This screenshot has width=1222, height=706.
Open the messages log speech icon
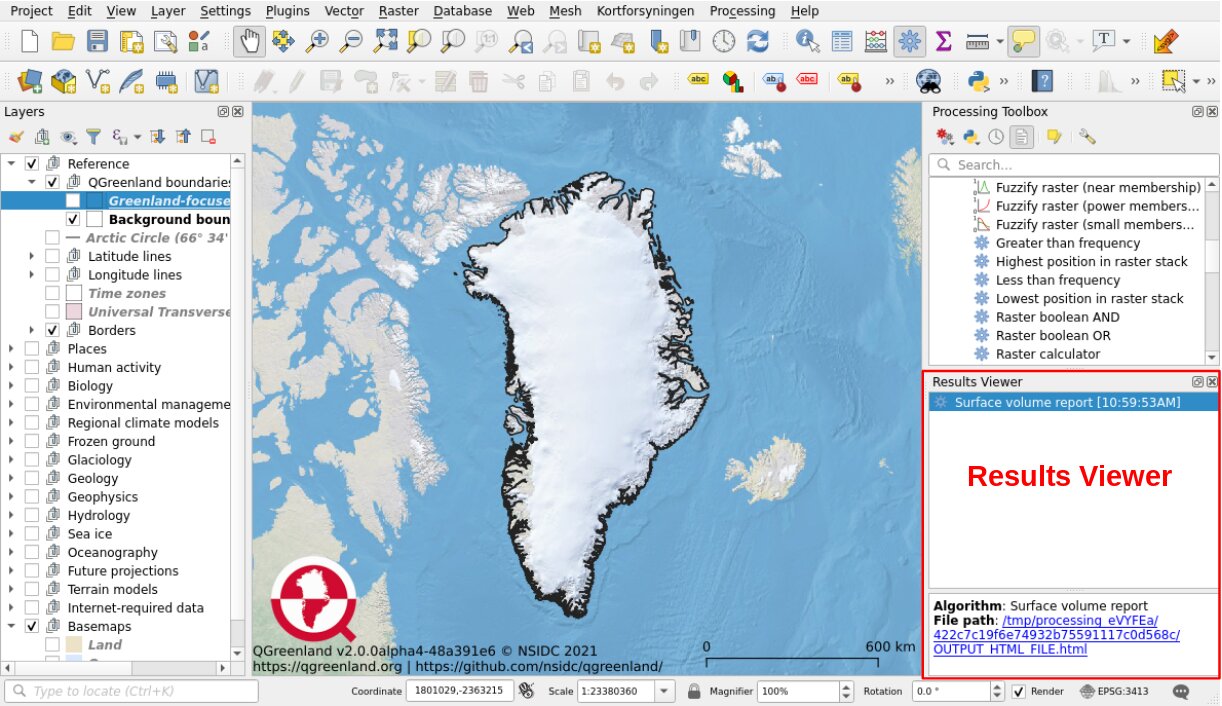(1181, 691)
